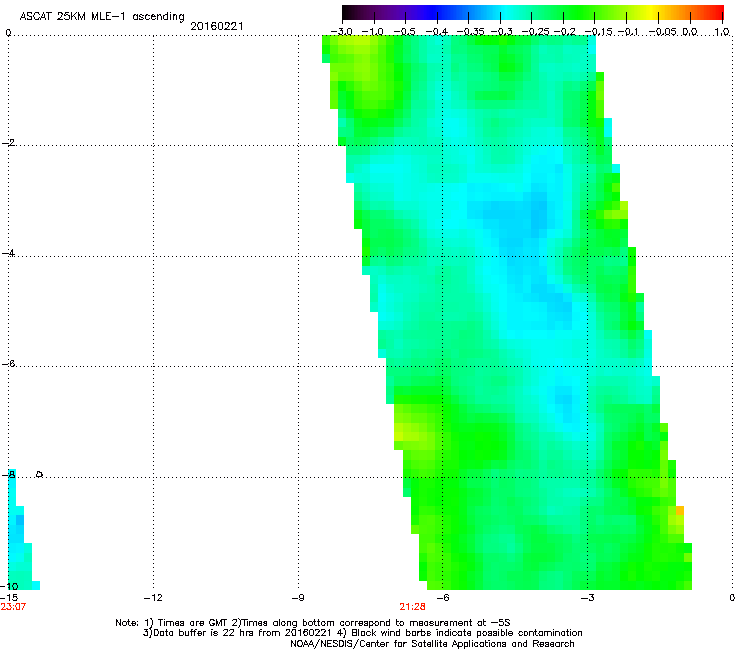
Task: Click the latitude axis label -8
Action: [x=8, y=474]
